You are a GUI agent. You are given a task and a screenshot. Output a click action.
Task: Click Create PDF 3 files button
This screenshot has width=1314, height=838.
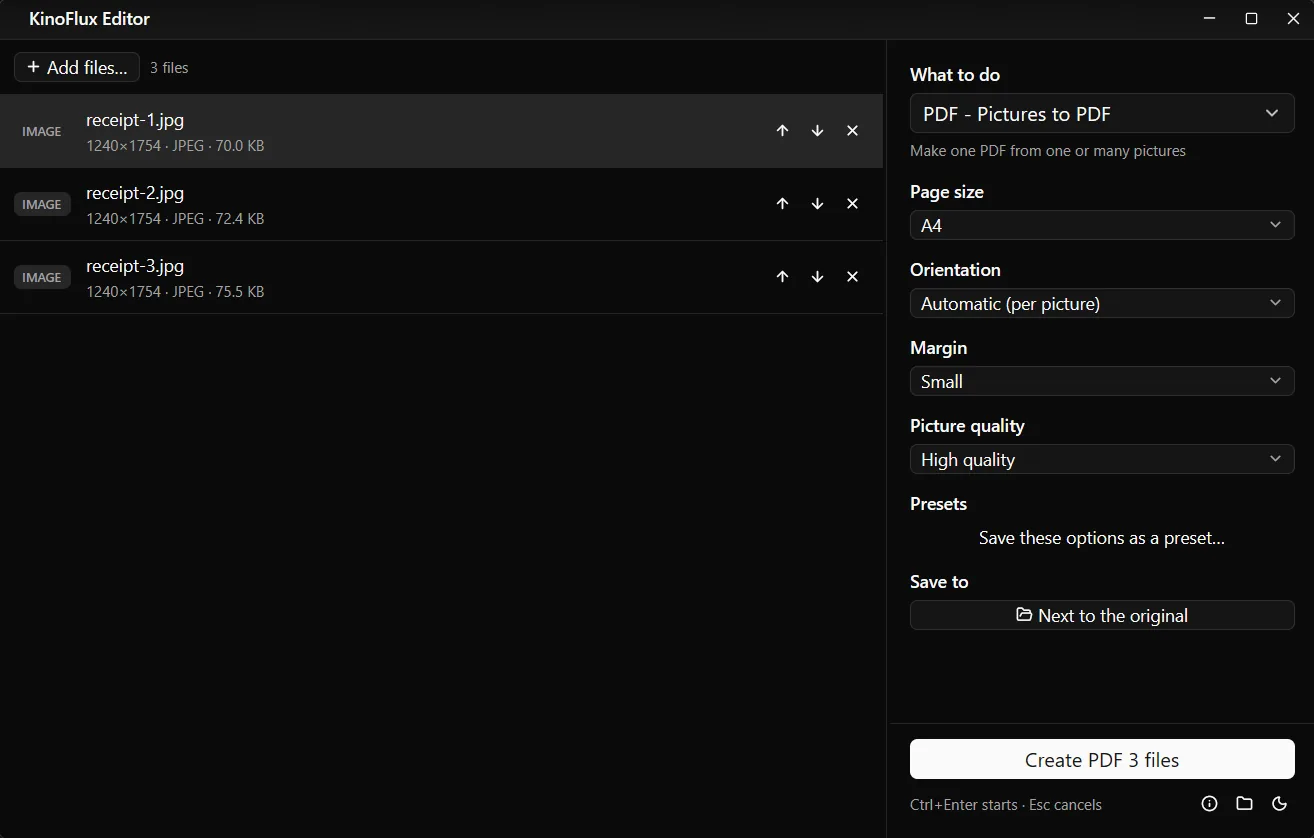pyautogui.click(x=1102, y=760)
